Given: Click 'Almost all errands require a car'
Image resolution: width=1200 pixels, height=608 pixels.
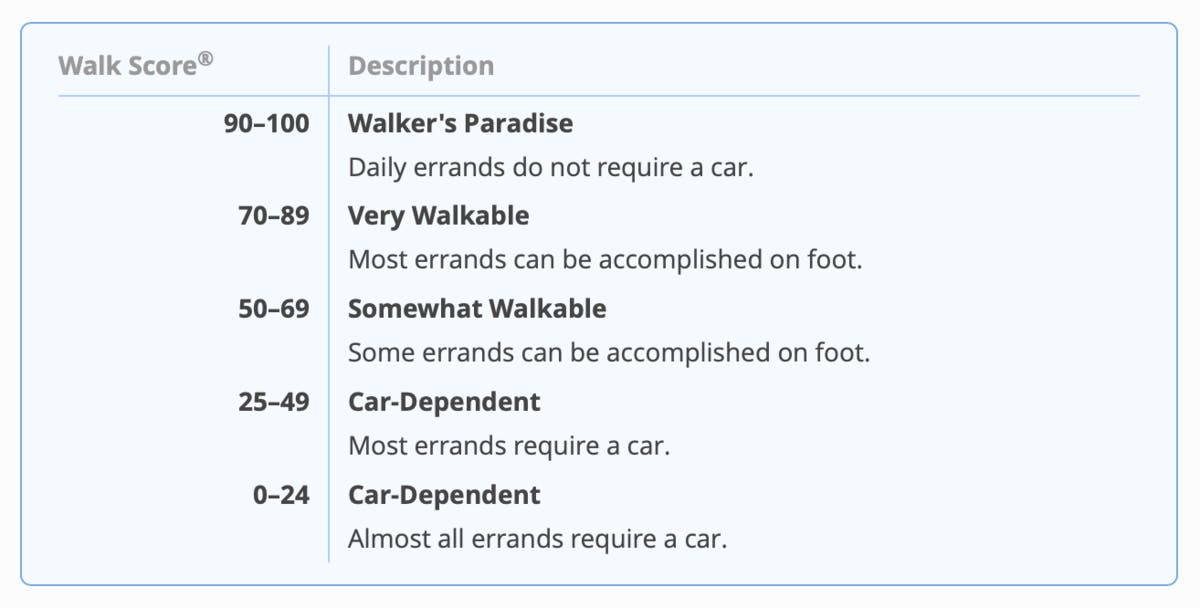Looking at the screenshot, I should coord(537,539).
